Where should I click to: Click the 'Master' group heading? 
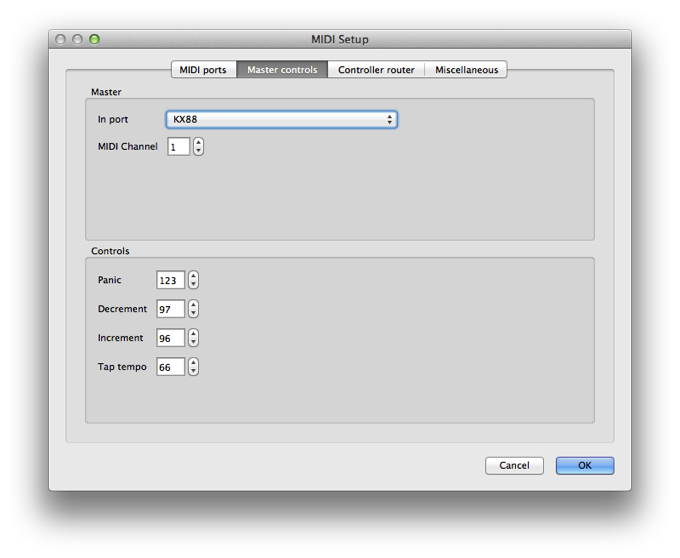[106, 92]
